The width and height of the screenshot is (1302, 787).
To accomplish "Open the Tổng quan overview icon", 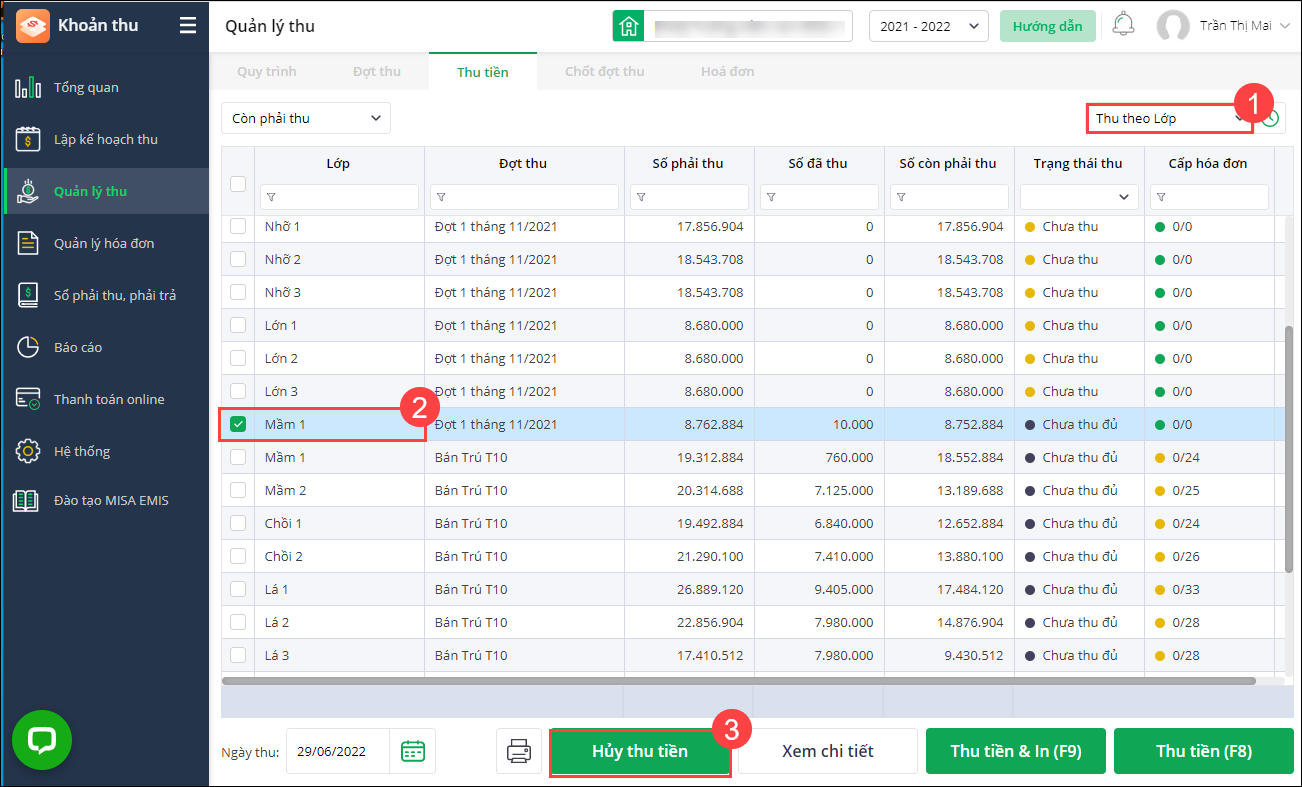I will coord(28,87).
